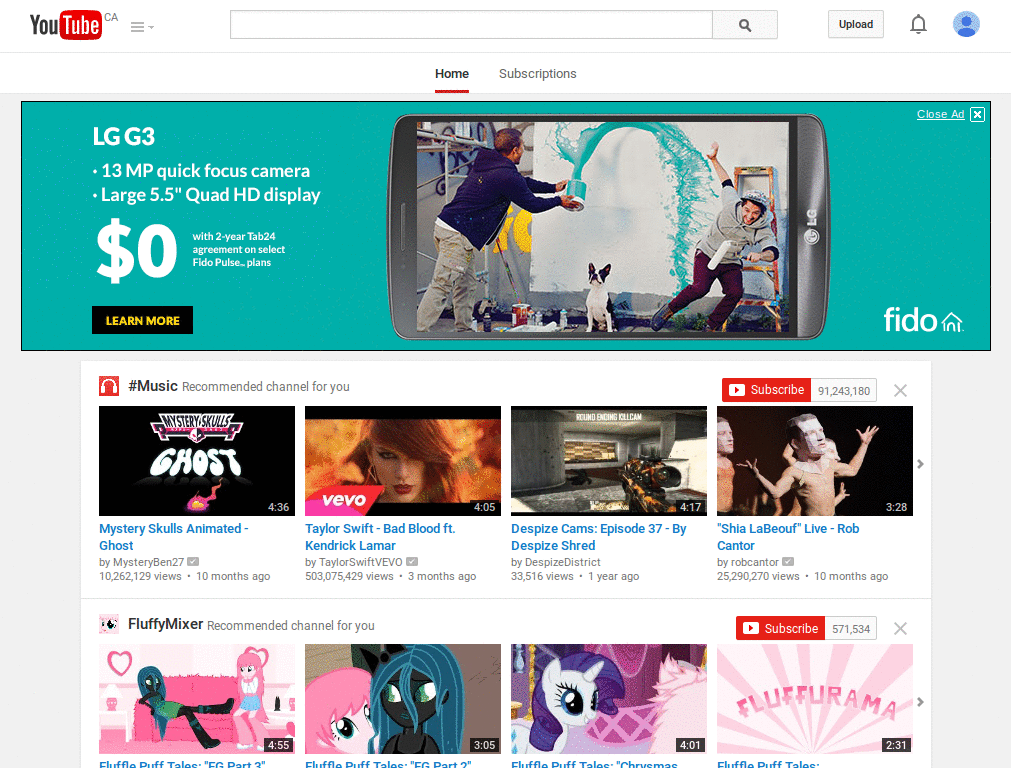
Task: Open Despize Cams: Episode 37 title
Action: click(x=599, y=537)
